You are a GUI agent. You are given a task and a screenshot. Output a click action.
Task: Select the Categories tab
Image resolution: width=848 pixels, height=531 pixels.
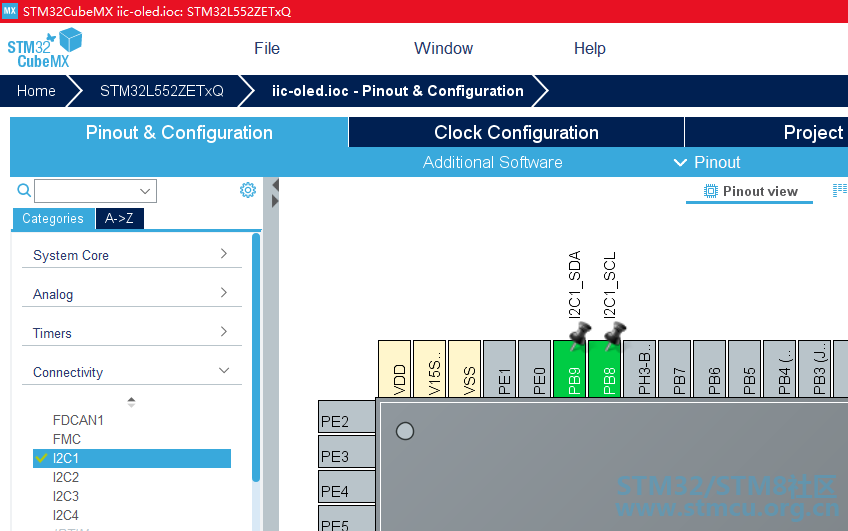pyautogui.click(x=53, y=218)
